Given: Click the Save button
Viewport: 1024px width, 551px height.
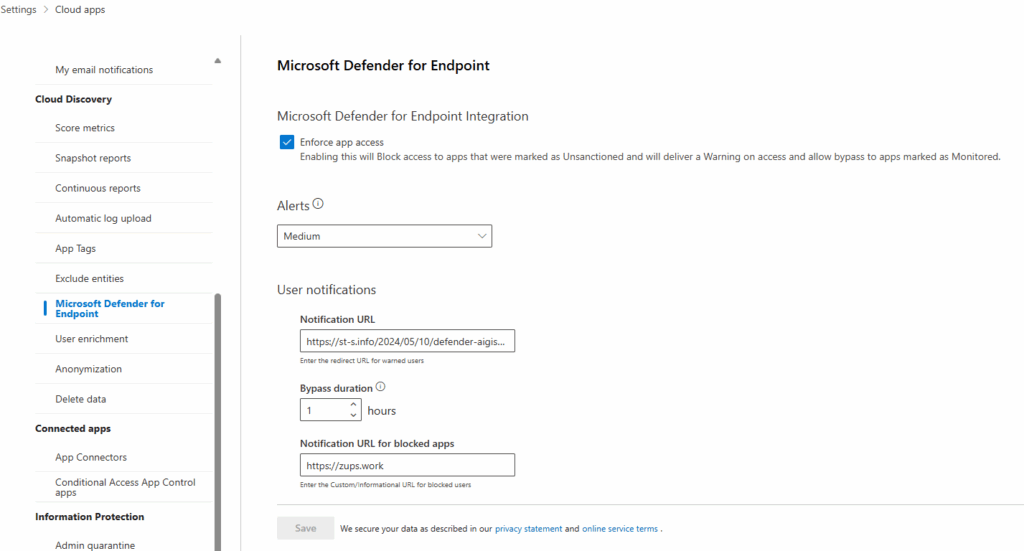Looking at the screenshot, I should [305, 528].
